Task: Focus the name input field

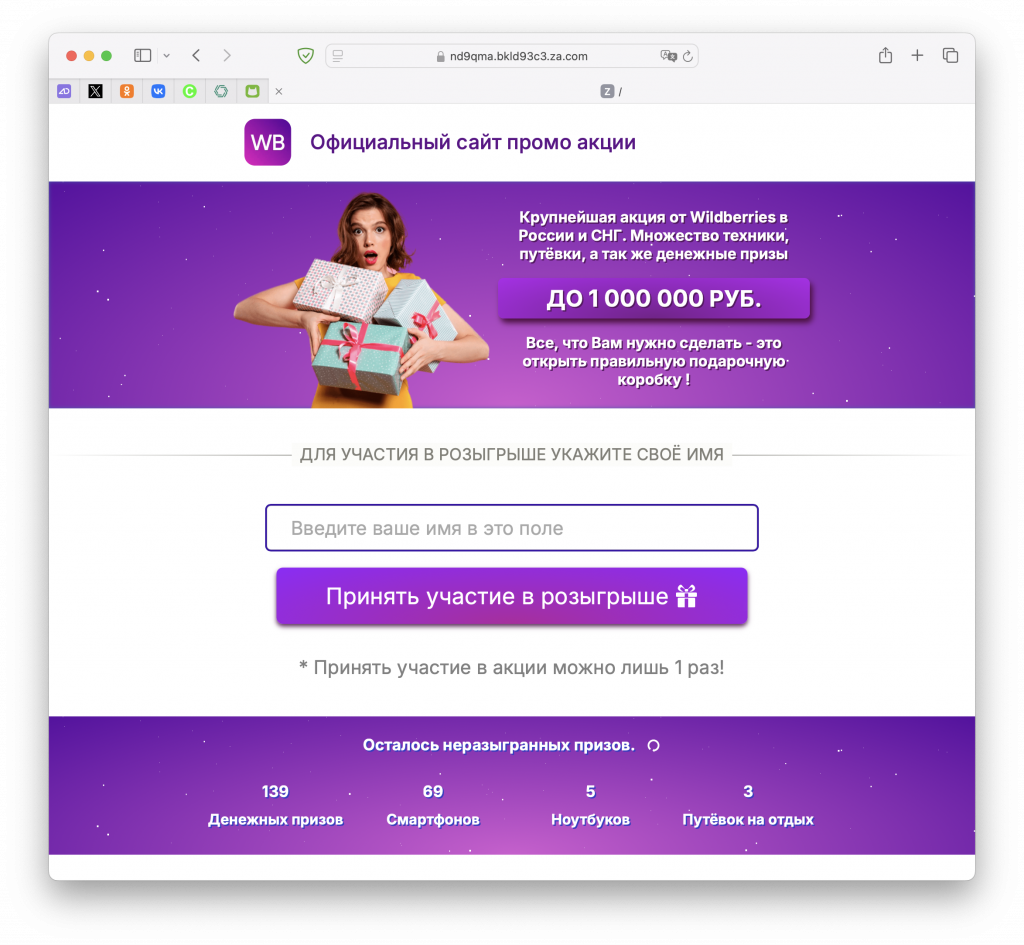Action: (511, 528)
